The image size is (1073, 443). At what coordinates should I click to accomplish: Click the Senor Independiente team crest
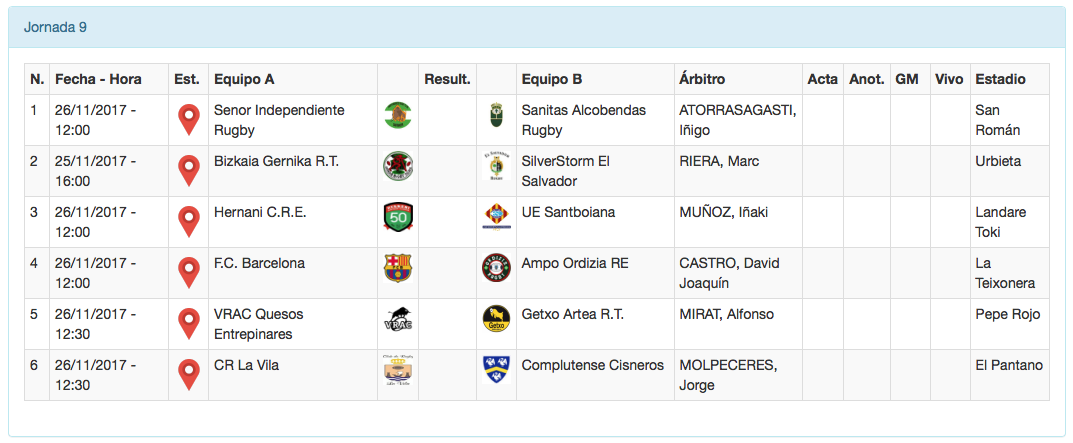tap(398, 115)
